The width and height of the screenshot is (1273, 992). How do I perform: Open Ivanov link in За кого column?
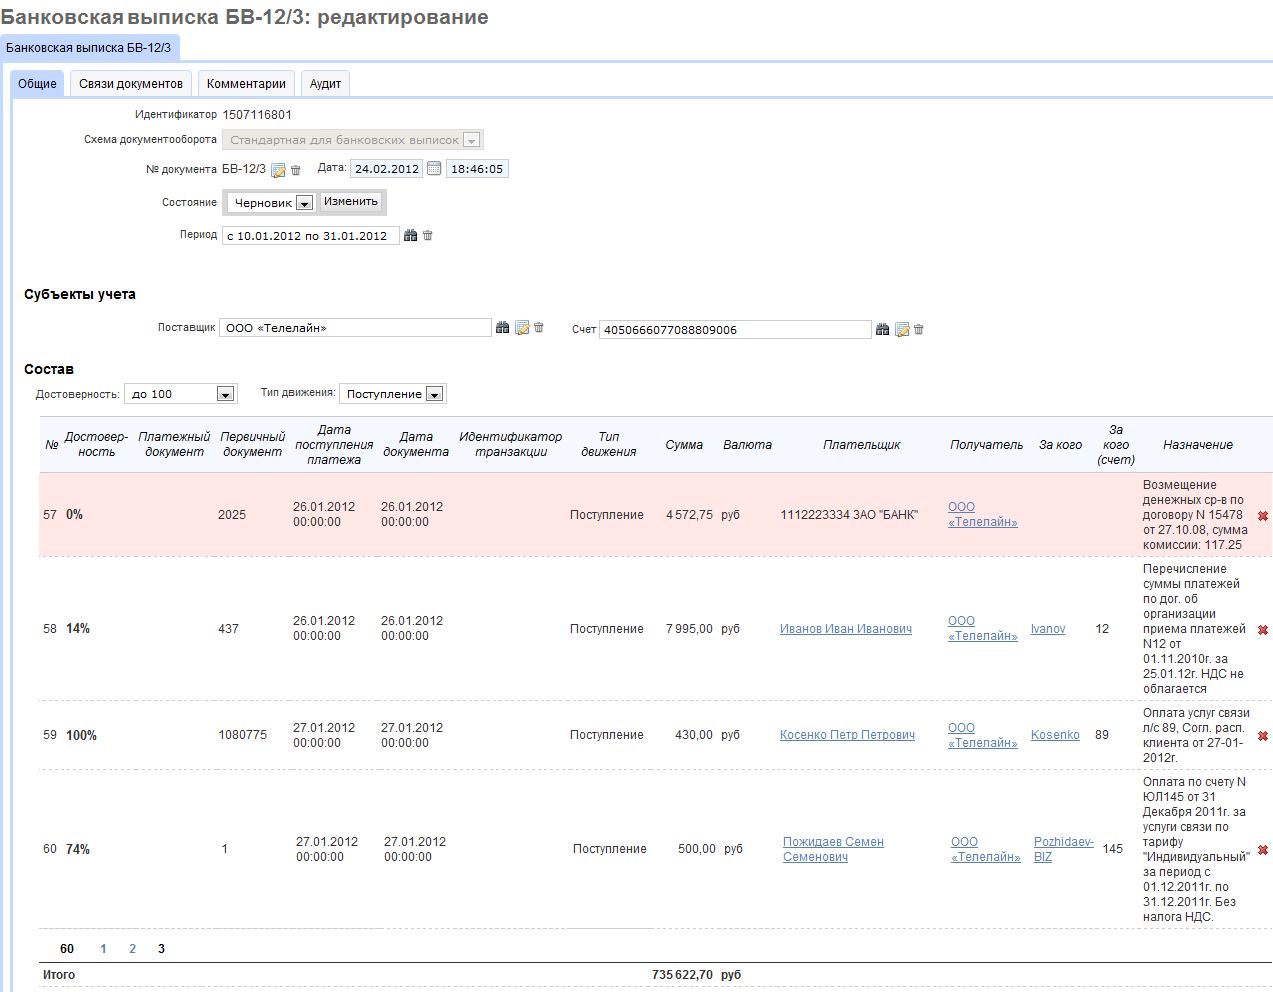(1048, 629)
